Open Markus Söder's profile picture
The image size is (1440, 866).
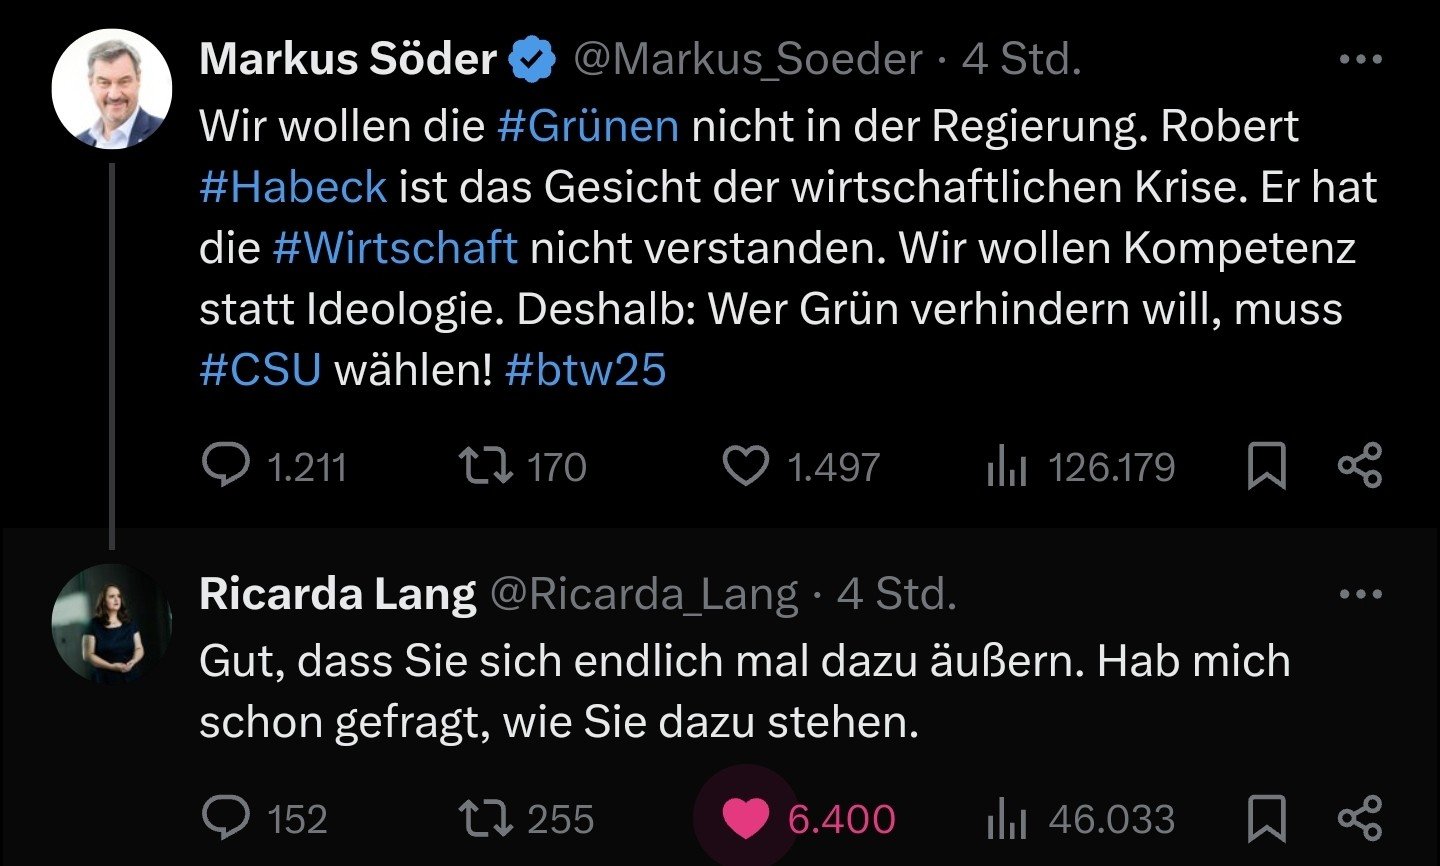click(x=111, y=89)
